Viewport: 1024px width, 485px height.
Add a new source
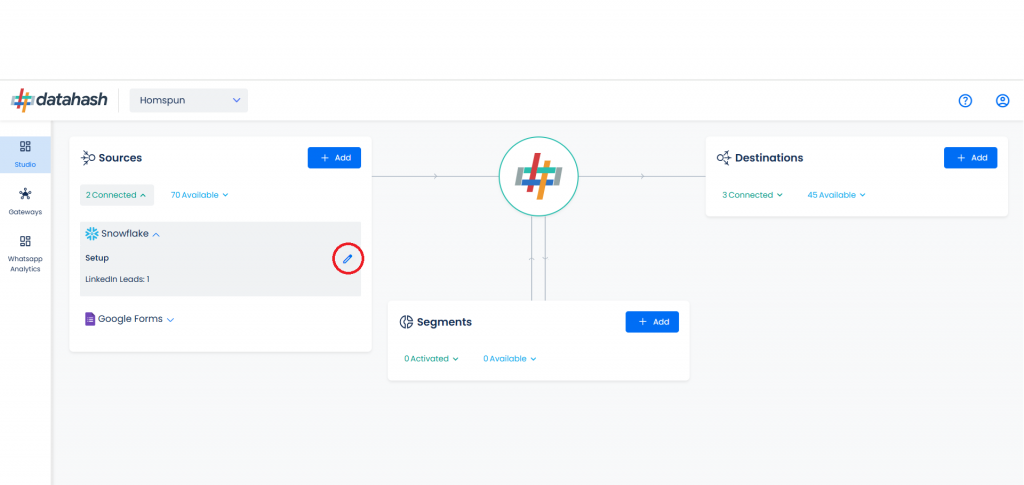(334, 157)
